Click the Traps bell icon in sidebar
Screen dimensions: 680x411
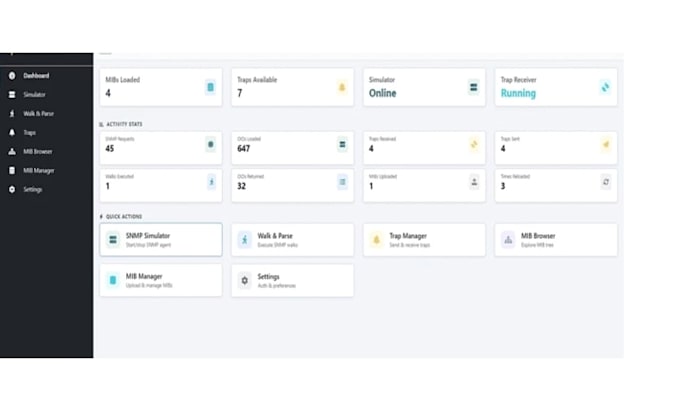(12, 133)
